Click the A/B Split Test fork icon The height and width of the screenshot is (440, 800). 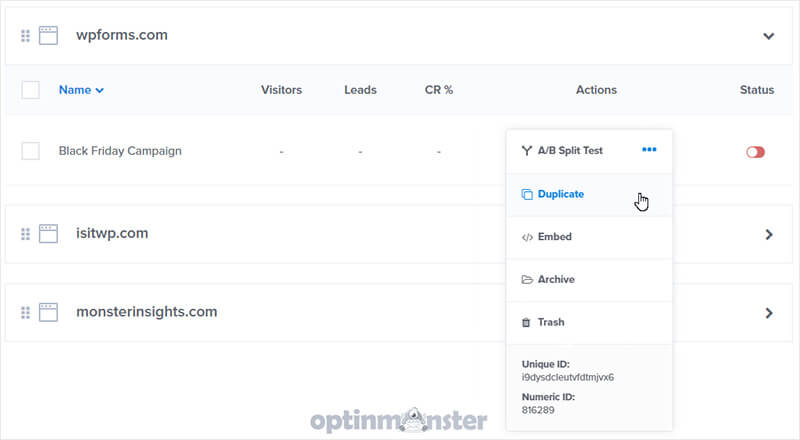(x=527, y=151)
